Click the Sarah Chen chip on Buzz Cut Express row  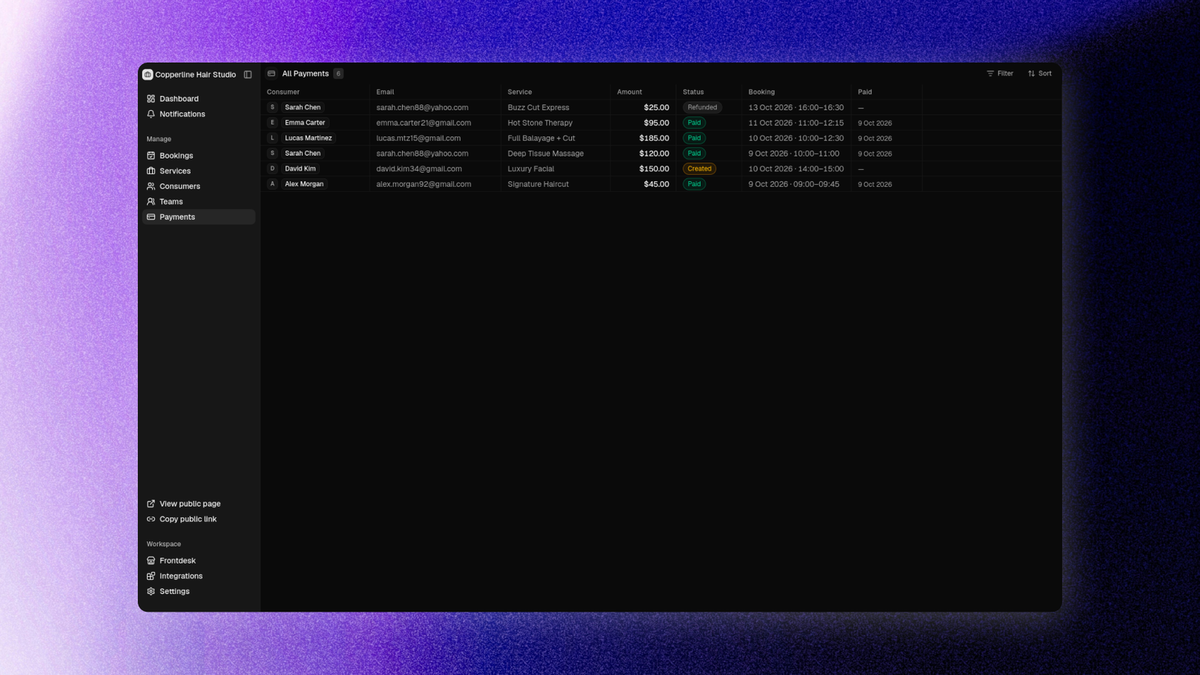(303, 107)
